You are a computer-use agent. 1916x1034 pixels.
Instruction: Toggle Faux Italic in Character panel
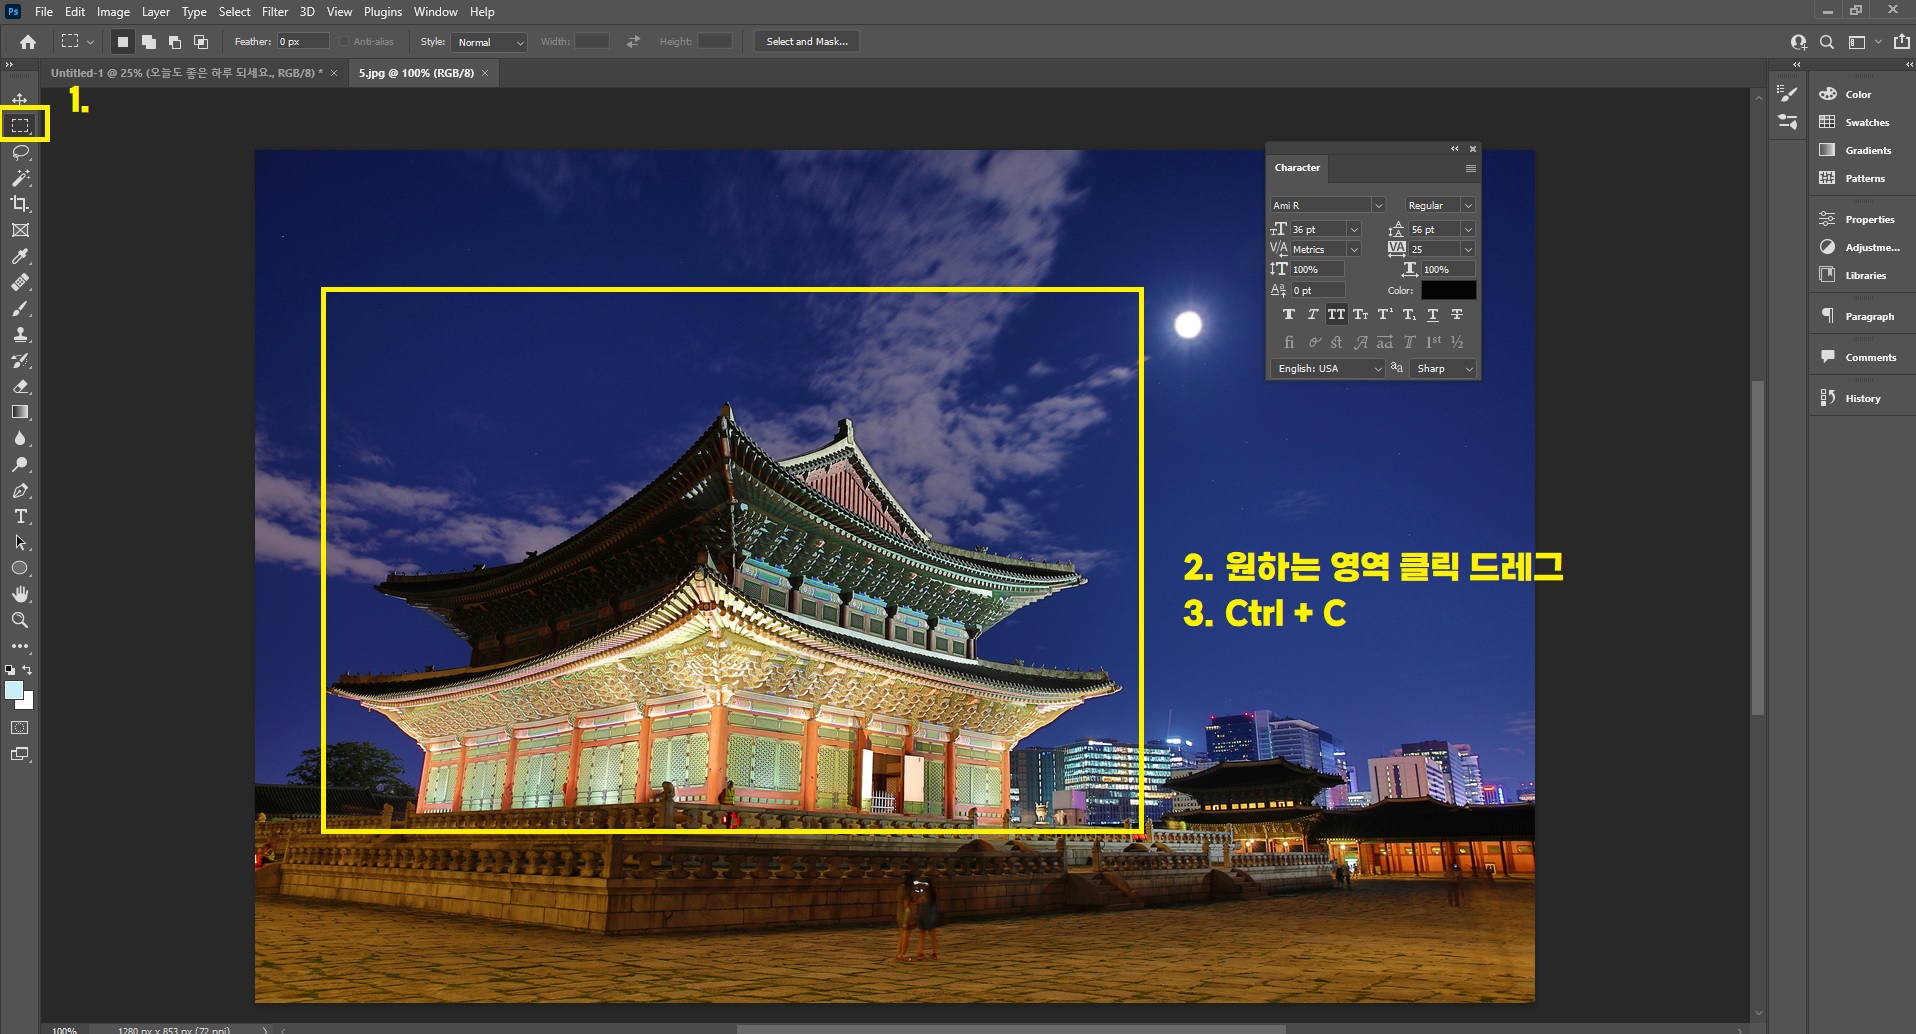click(1313, 314)
